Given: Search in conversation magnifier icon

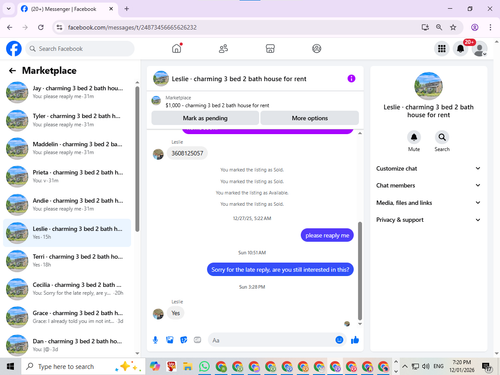Looking at the screenshot, I should point(442,137).
